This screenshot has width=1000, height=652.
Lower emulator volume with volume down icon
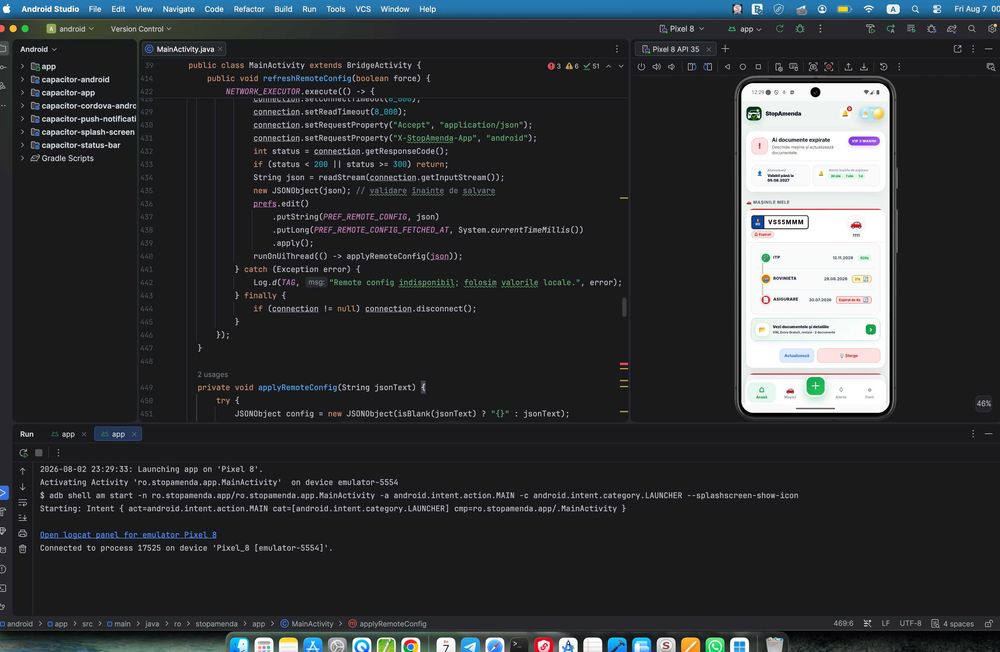(x=671, y=66)
